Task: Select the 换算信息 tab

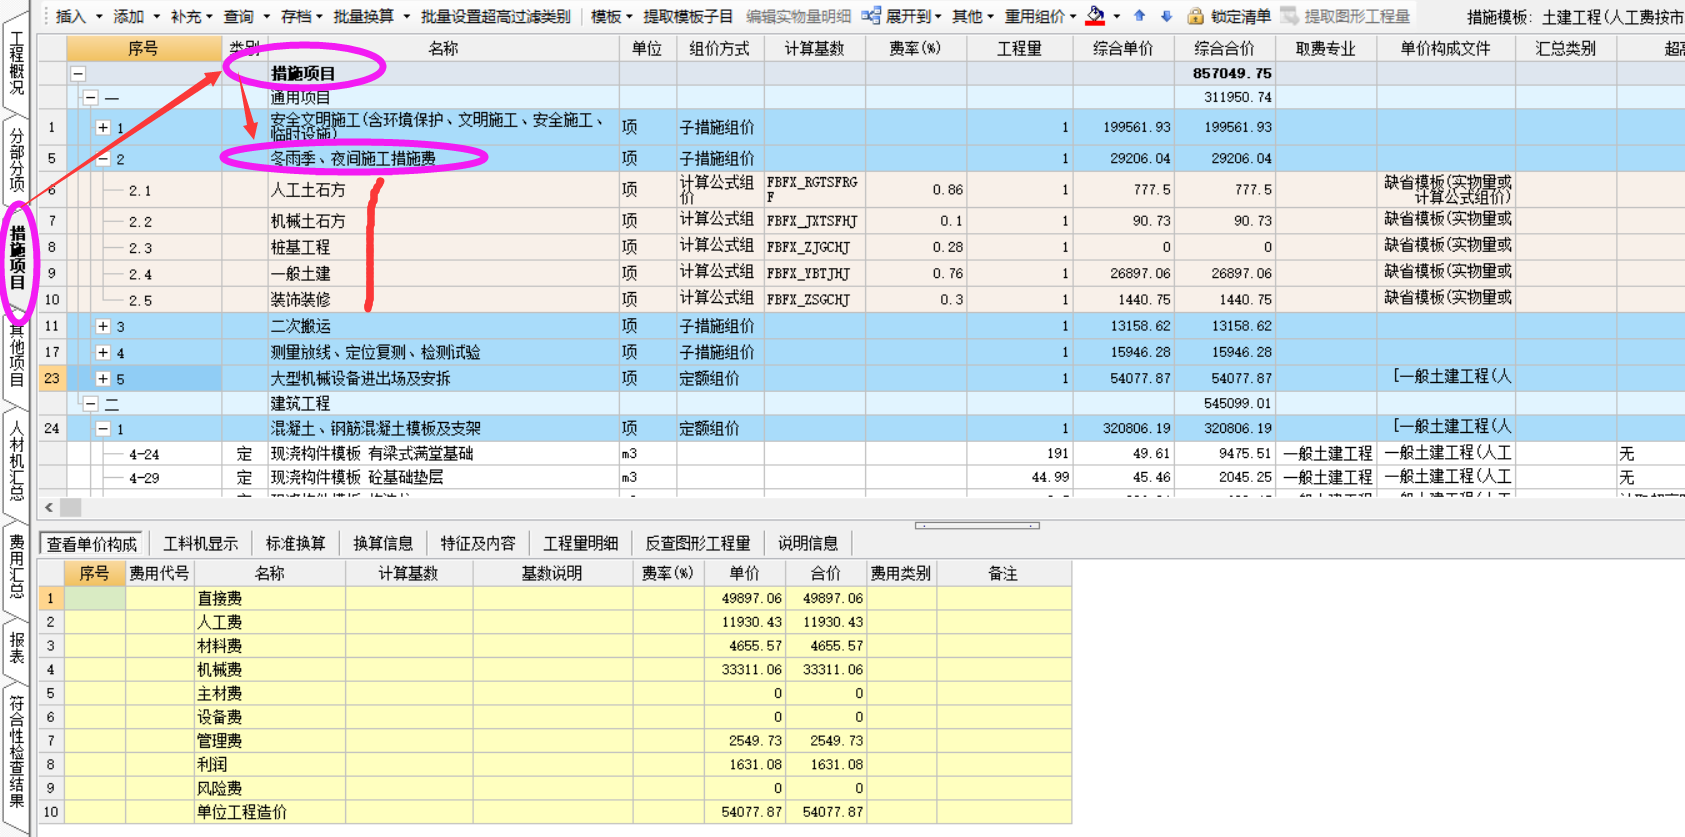Action: point(383,544)
